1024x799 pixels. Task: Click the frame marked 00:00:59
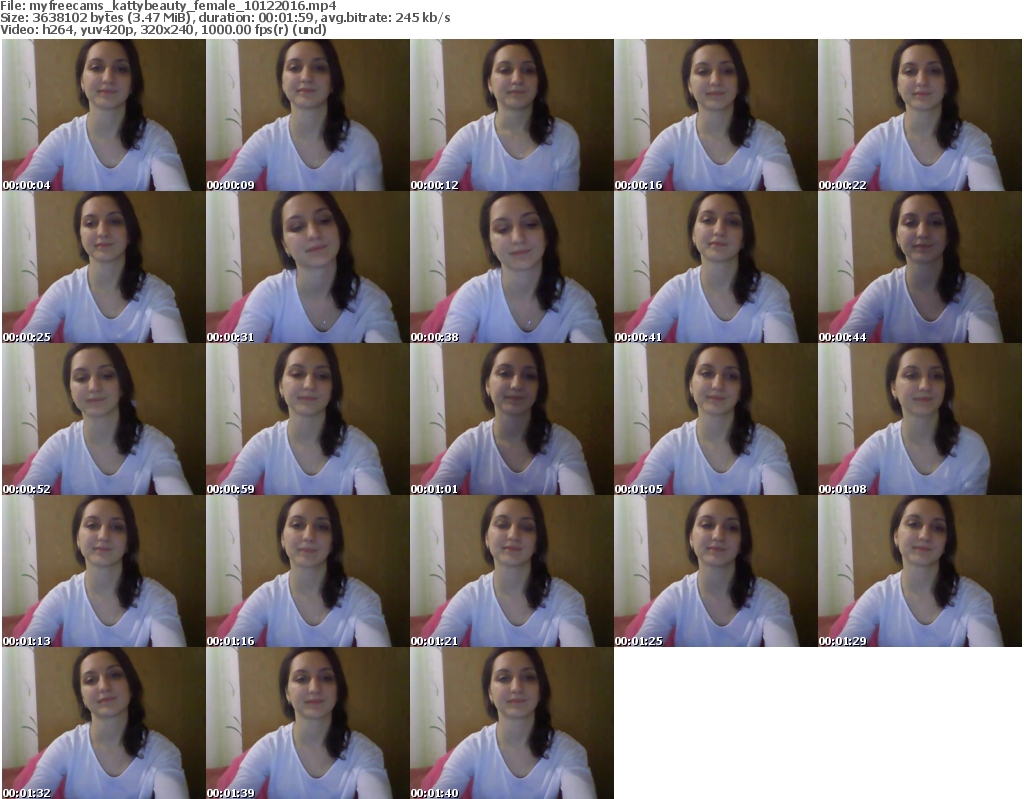click(308, 419)
